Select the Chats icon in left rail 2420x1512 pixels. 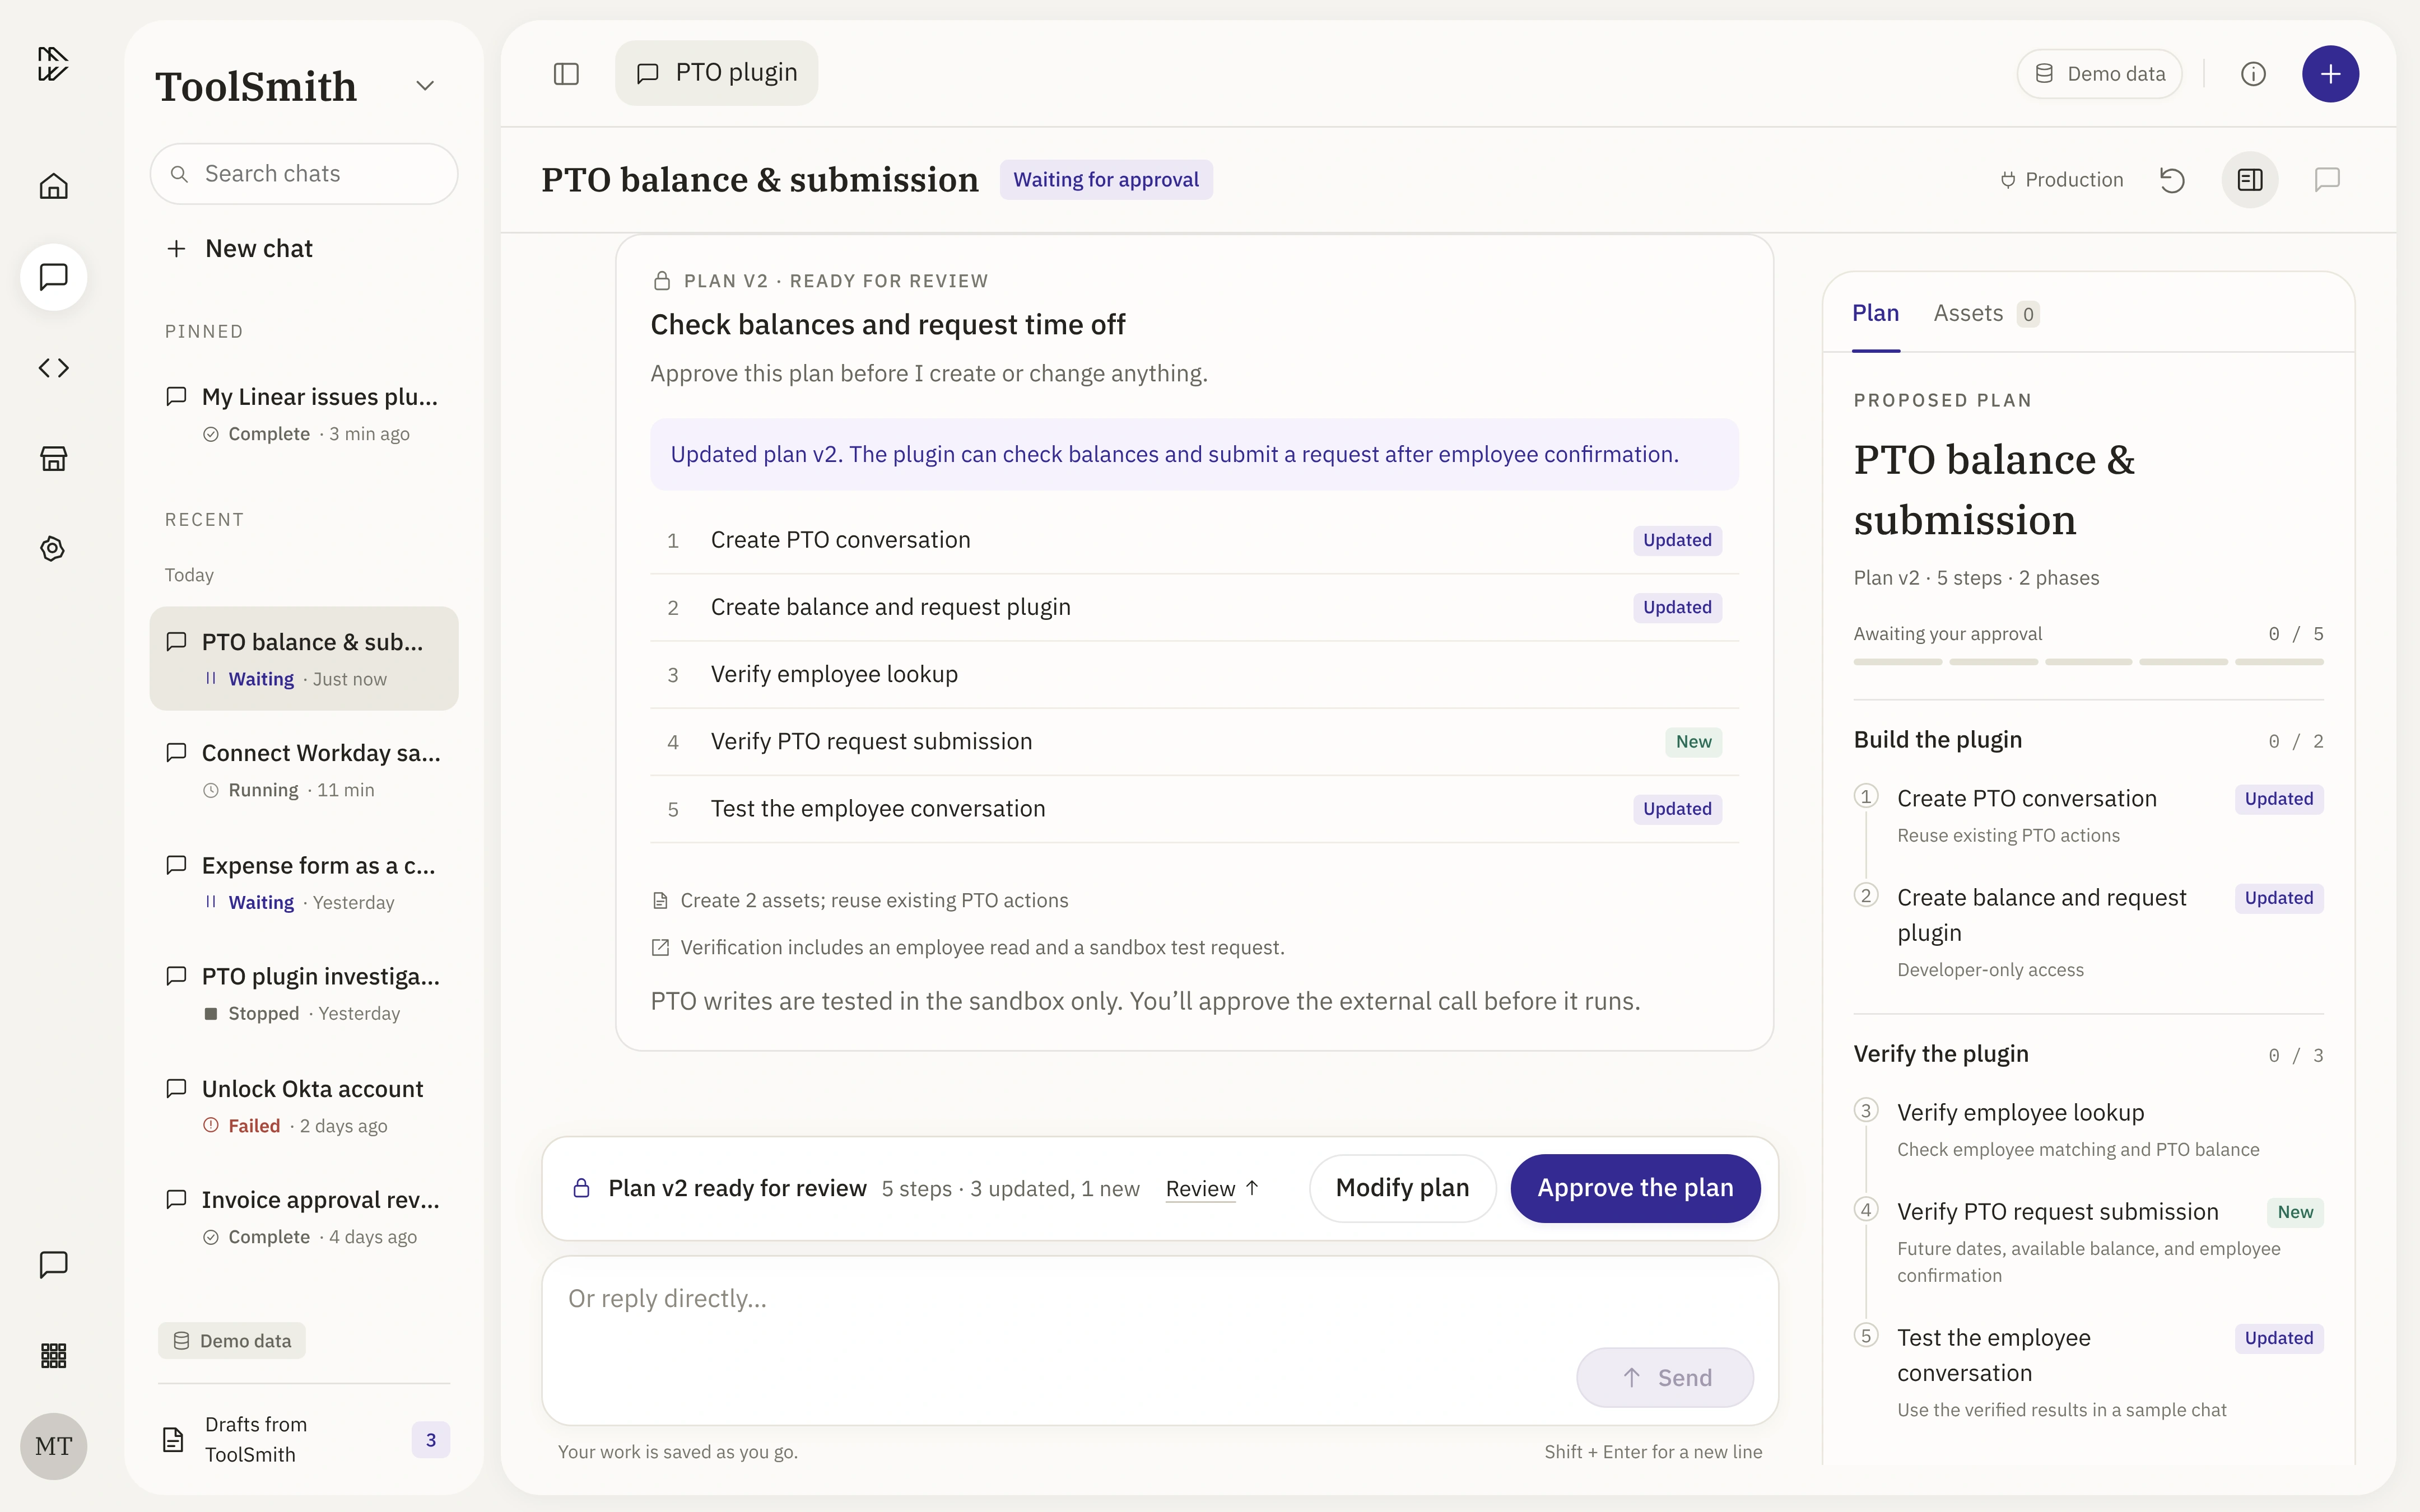pyautogui.click(x=53, y=277)
